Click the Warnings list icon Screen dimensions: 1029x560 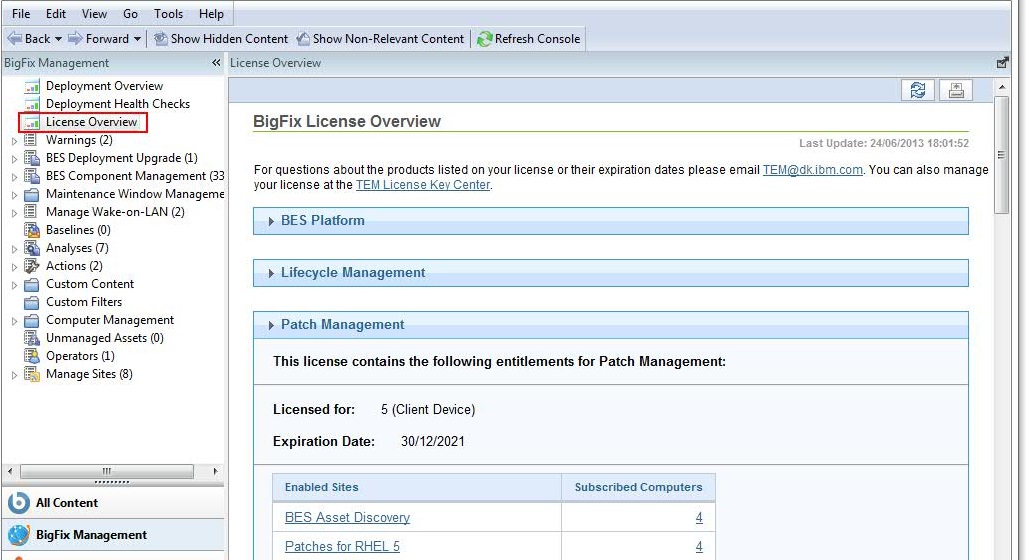tap(30, 140)
